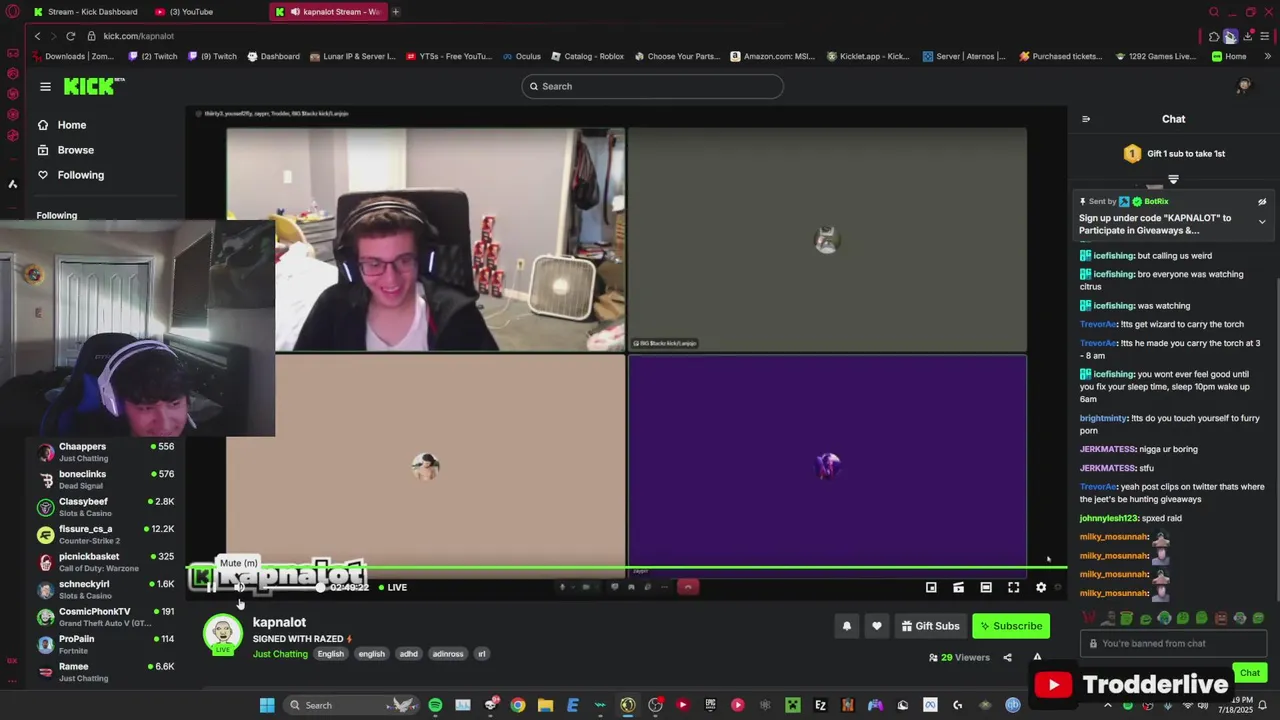Viewport: 1280px width, 720px height.
Task: Adjust the player volume slider knob
Action: pos(320,587)
